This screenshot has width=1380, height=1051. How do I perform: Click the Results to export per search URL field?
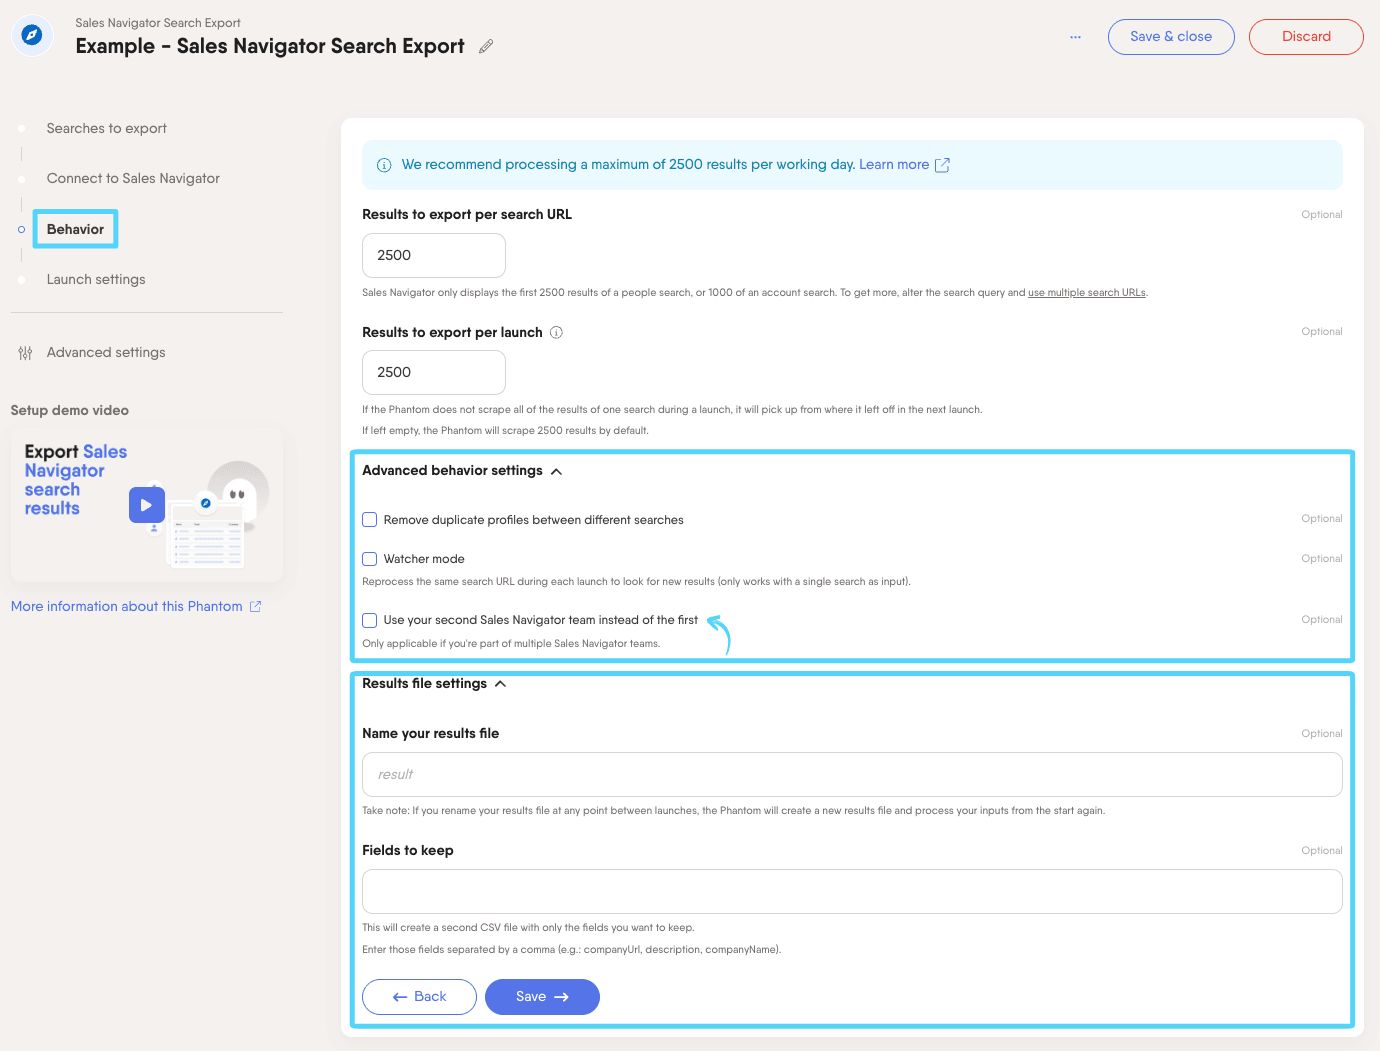[x=434, y=256]
